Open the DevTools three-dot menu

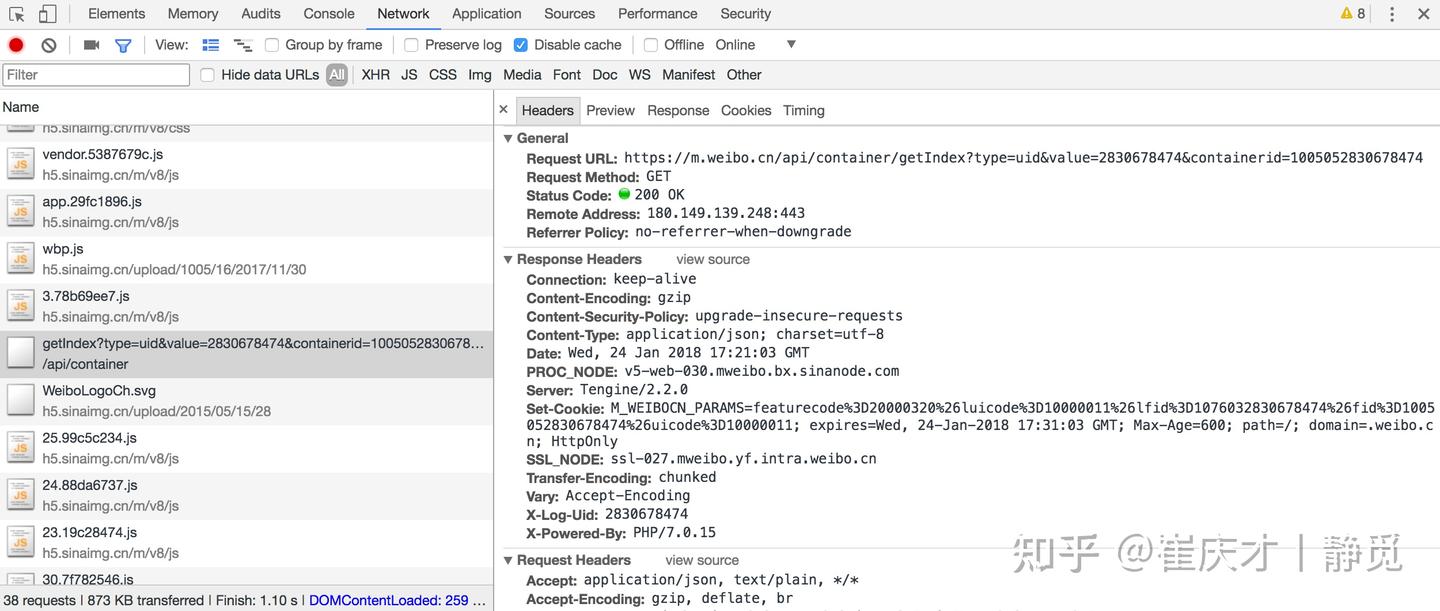1391,14
